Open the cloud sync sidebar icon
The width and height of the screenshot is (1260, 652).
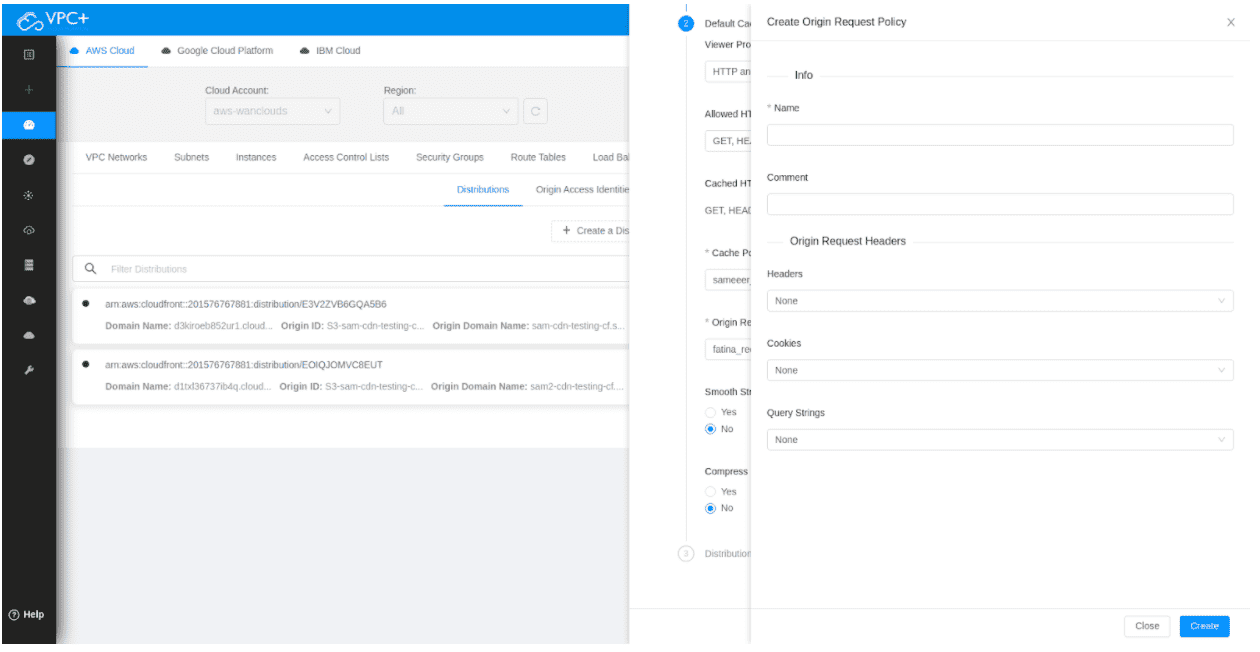point(29,230)
